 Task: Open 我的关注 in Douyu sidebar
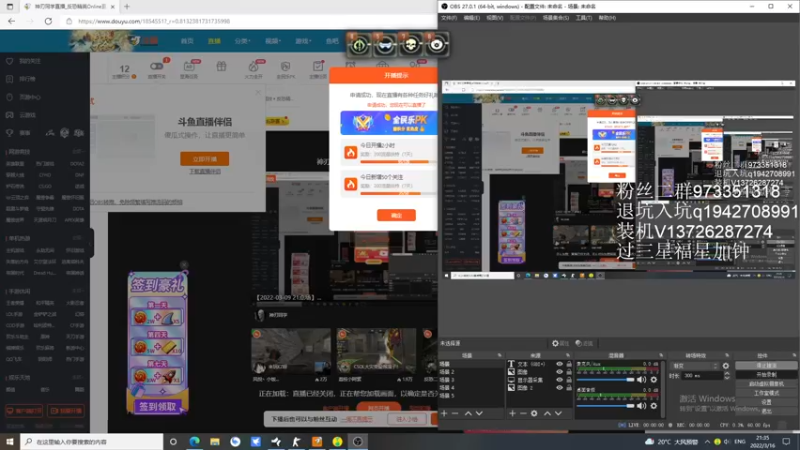(x=30, y=61)
